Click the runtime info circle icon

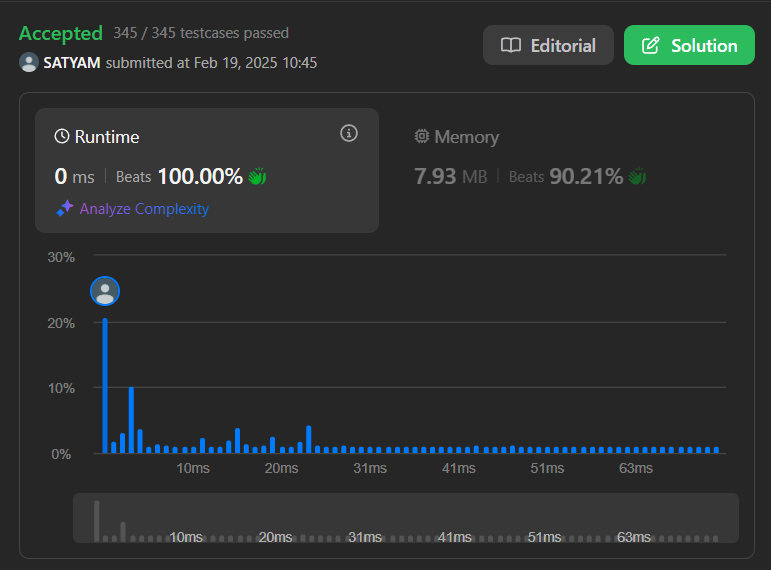(349, 133)
